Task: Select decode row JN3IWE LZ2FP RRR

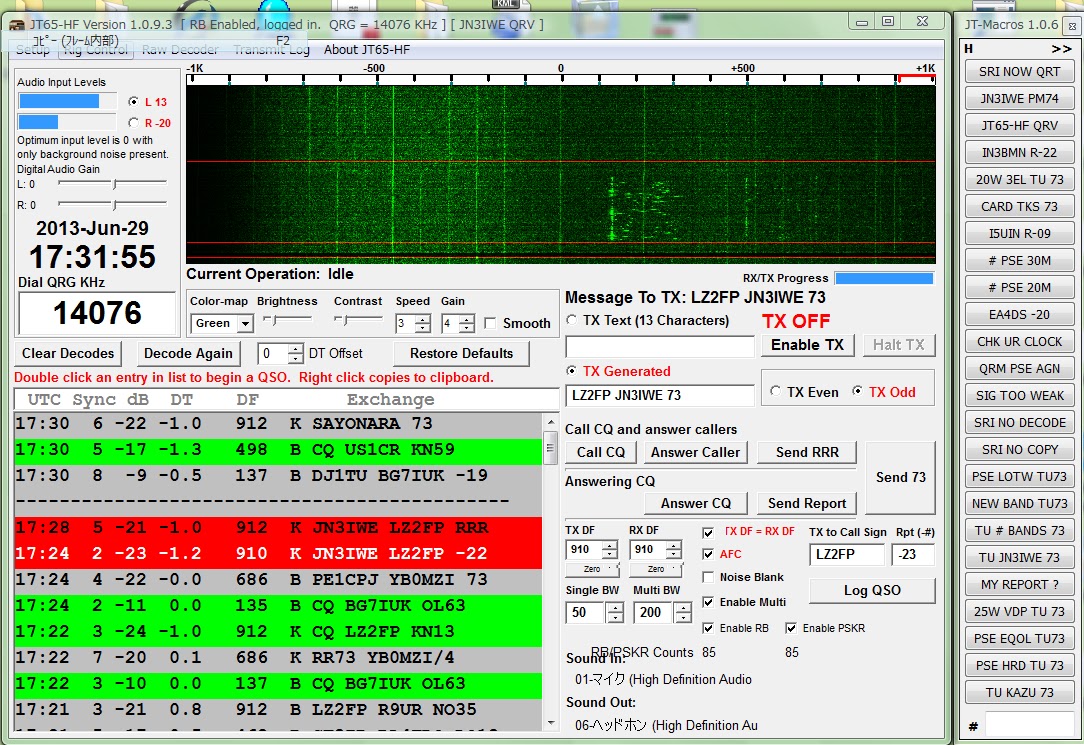Action: [278, 528]
